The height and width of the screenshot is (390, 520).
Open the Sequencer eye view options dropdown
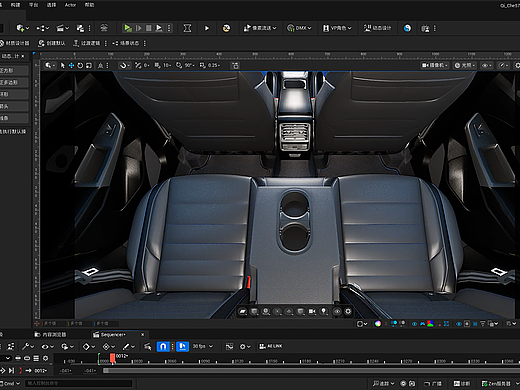click(48, 347)
